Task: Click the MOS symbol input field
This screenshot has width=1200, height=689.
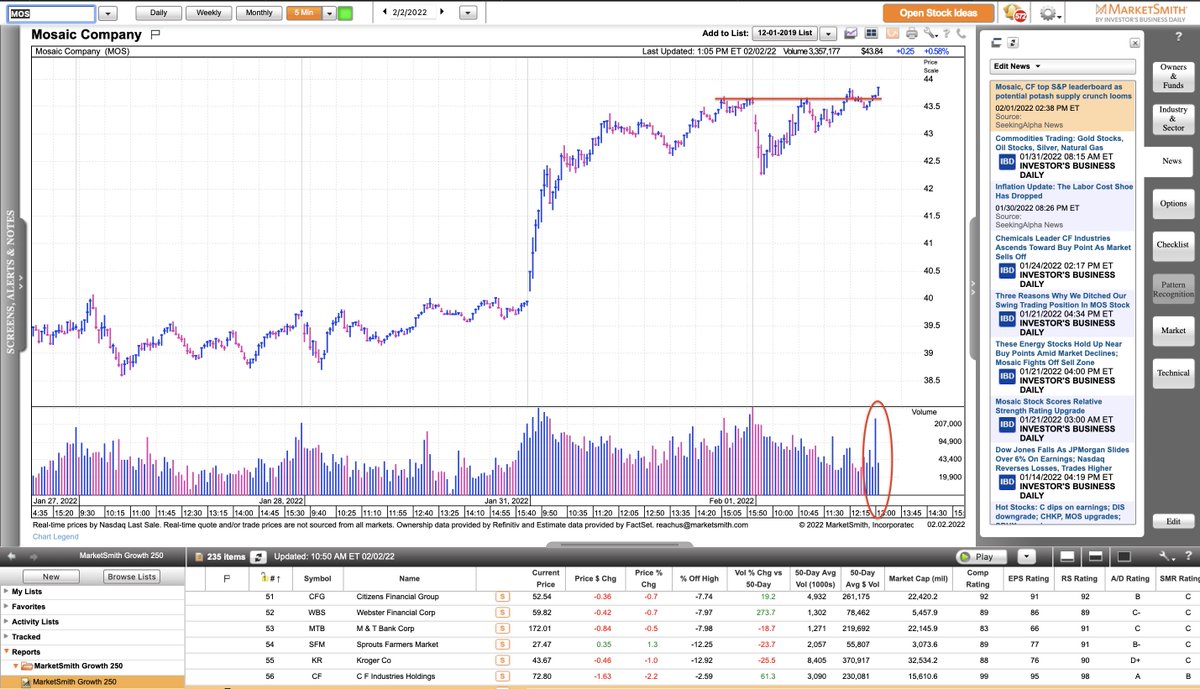Action: coord(51,13)
